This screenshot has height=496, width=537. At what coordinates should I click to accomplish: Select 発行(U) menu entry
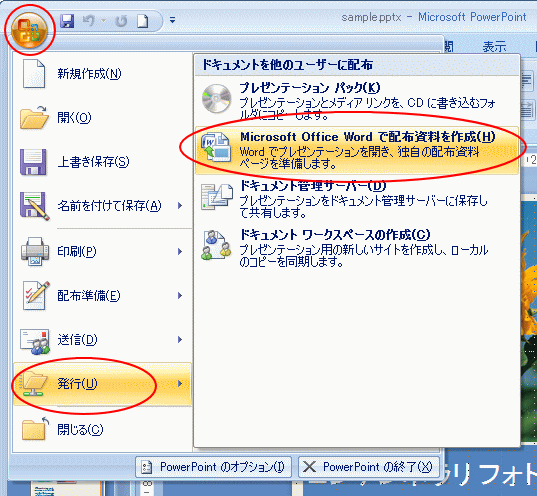102,384
